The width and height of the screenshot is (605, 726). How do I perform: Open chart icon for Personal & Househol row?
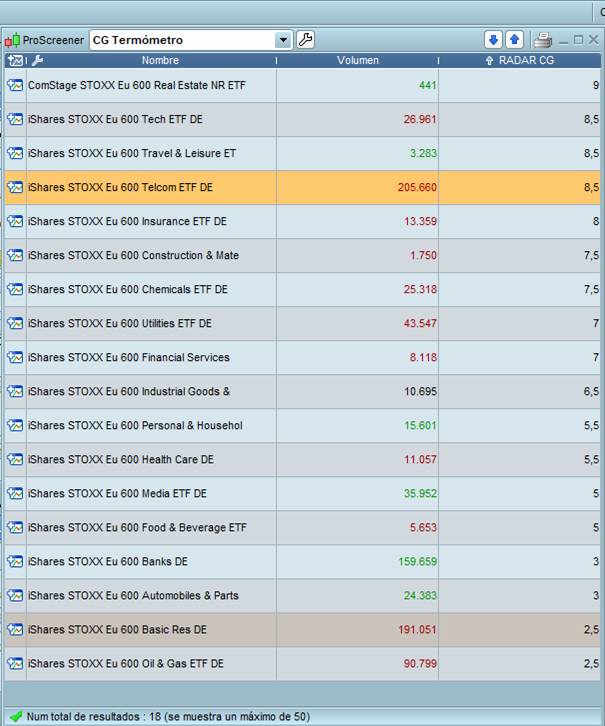15,426
